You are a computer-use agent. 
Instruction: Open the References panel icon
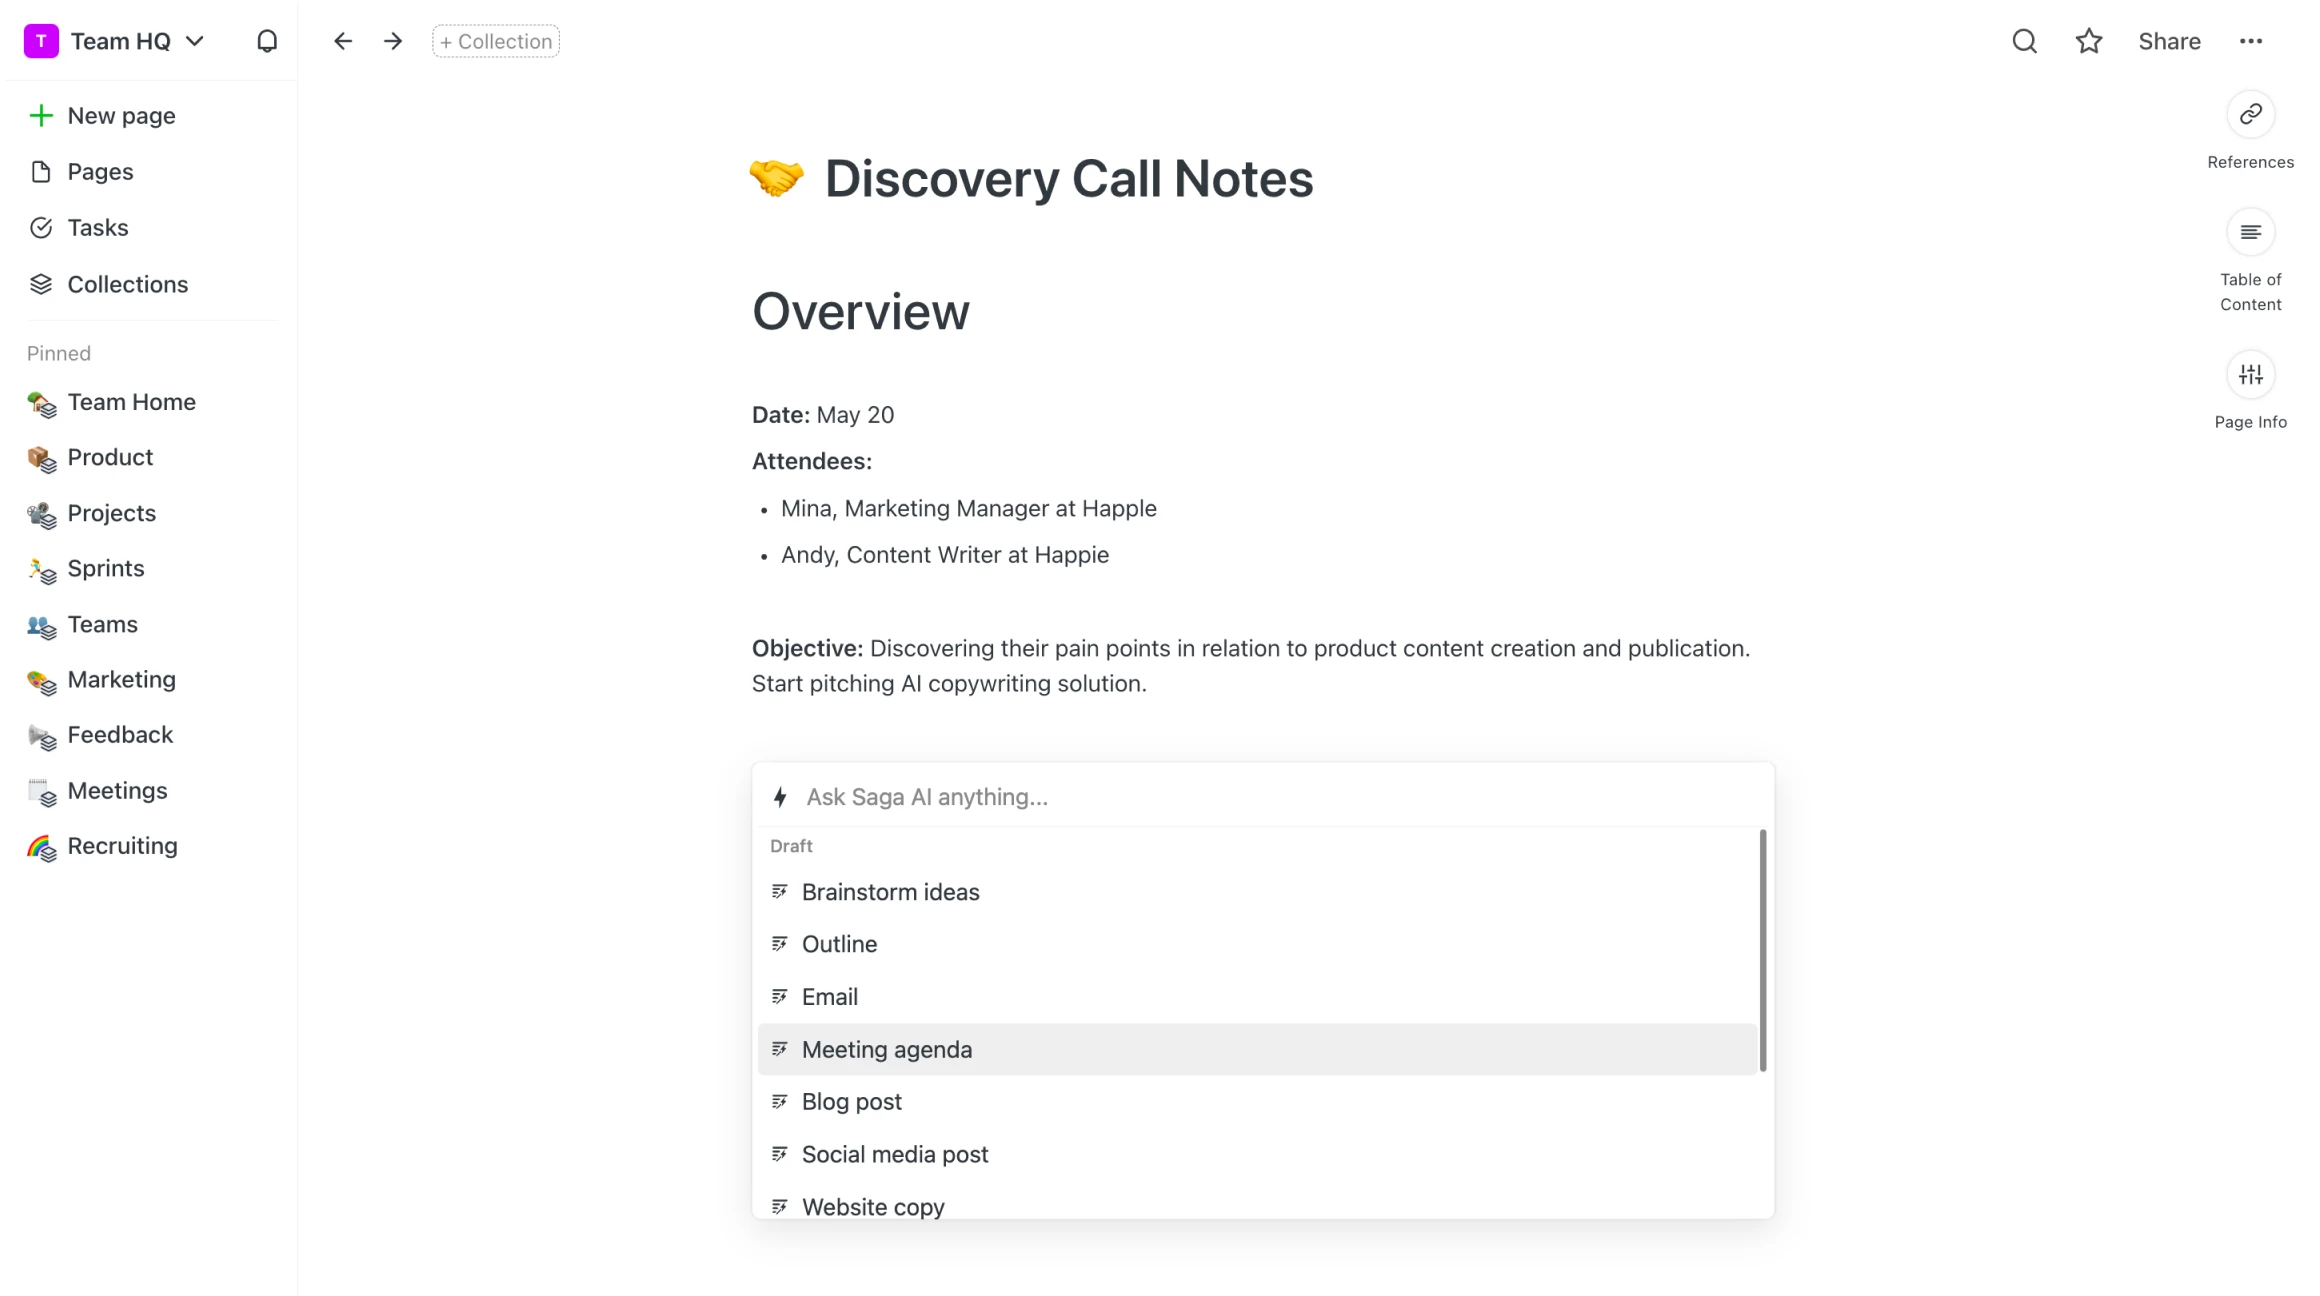coord(2250,114)
